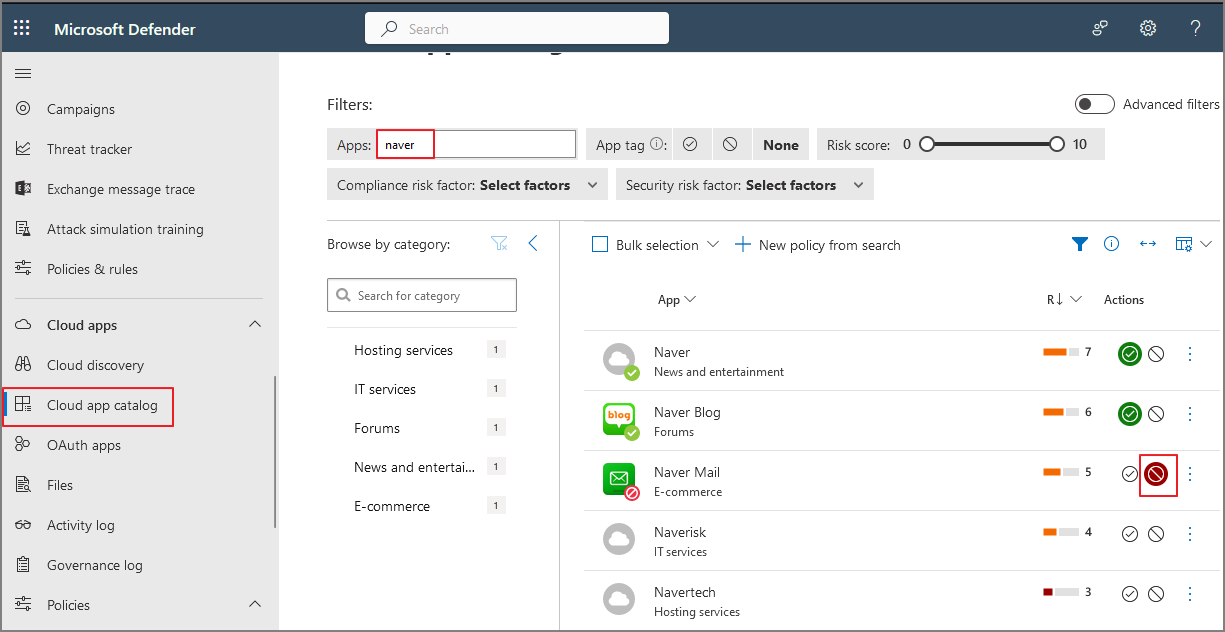Screen dimensions: 1225x632
Task: Unsanction the Naverisk app
Action: 1156,534
